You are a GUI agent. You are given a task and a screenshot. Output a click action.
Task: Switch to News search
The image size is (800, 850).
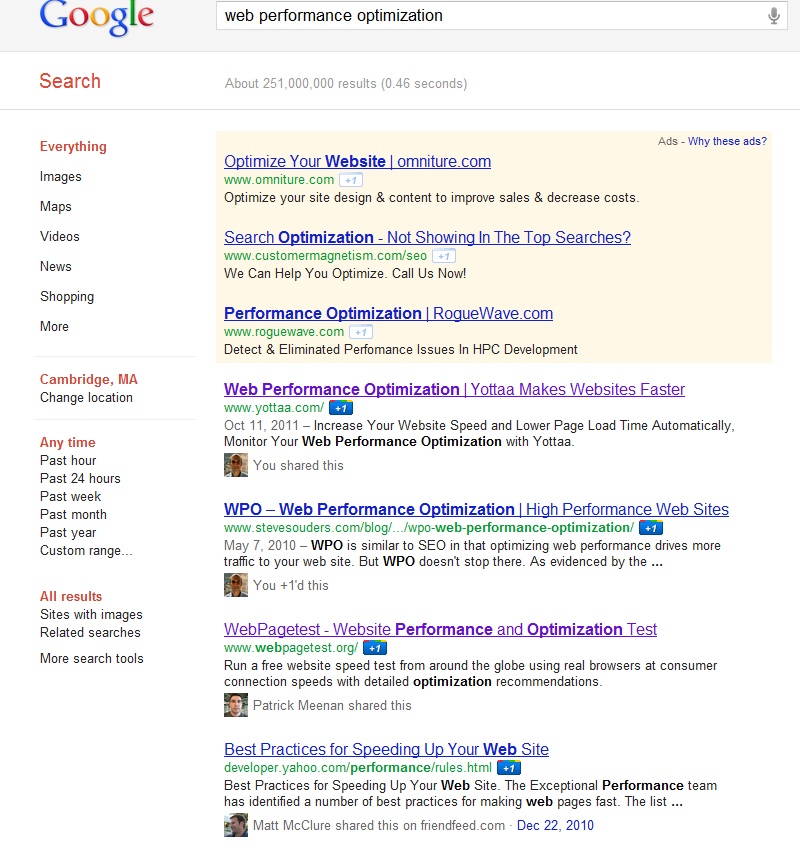pos(56,266)
